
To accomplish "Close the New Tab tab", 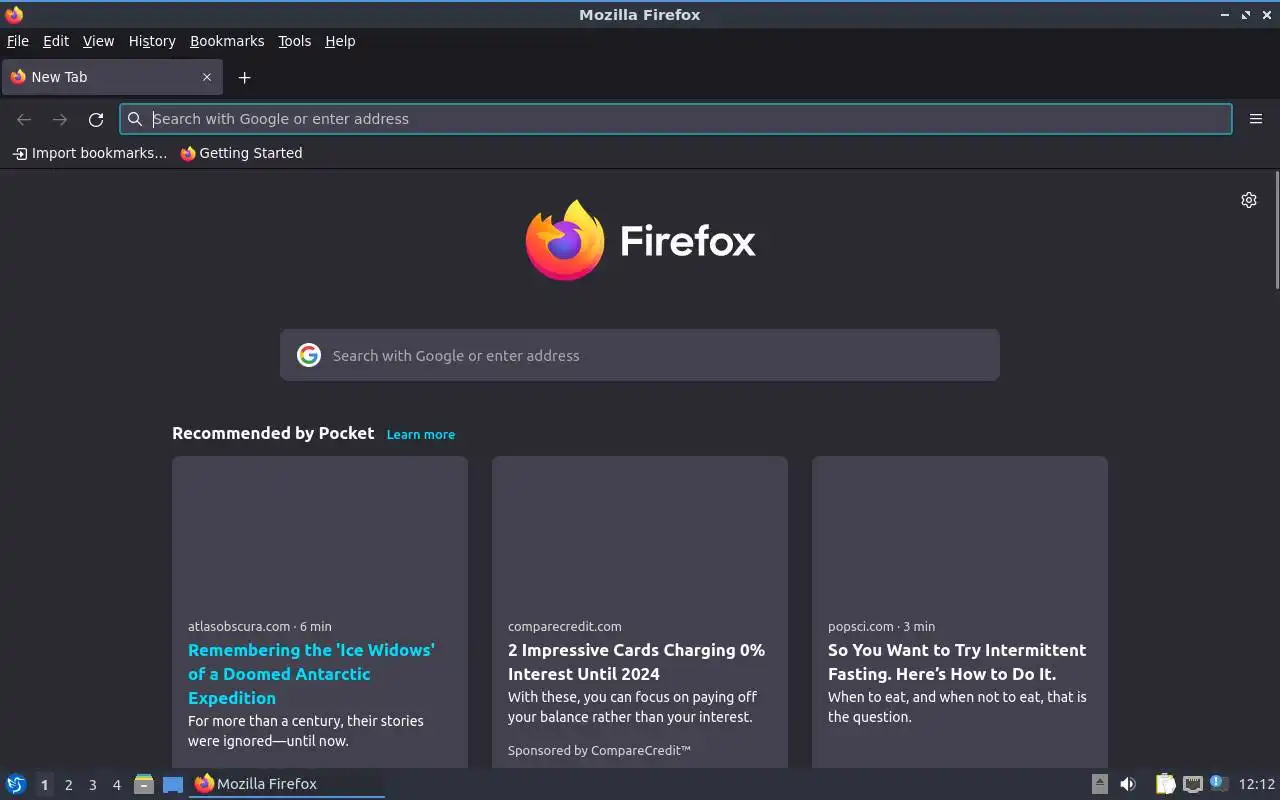I will [207, 77].
